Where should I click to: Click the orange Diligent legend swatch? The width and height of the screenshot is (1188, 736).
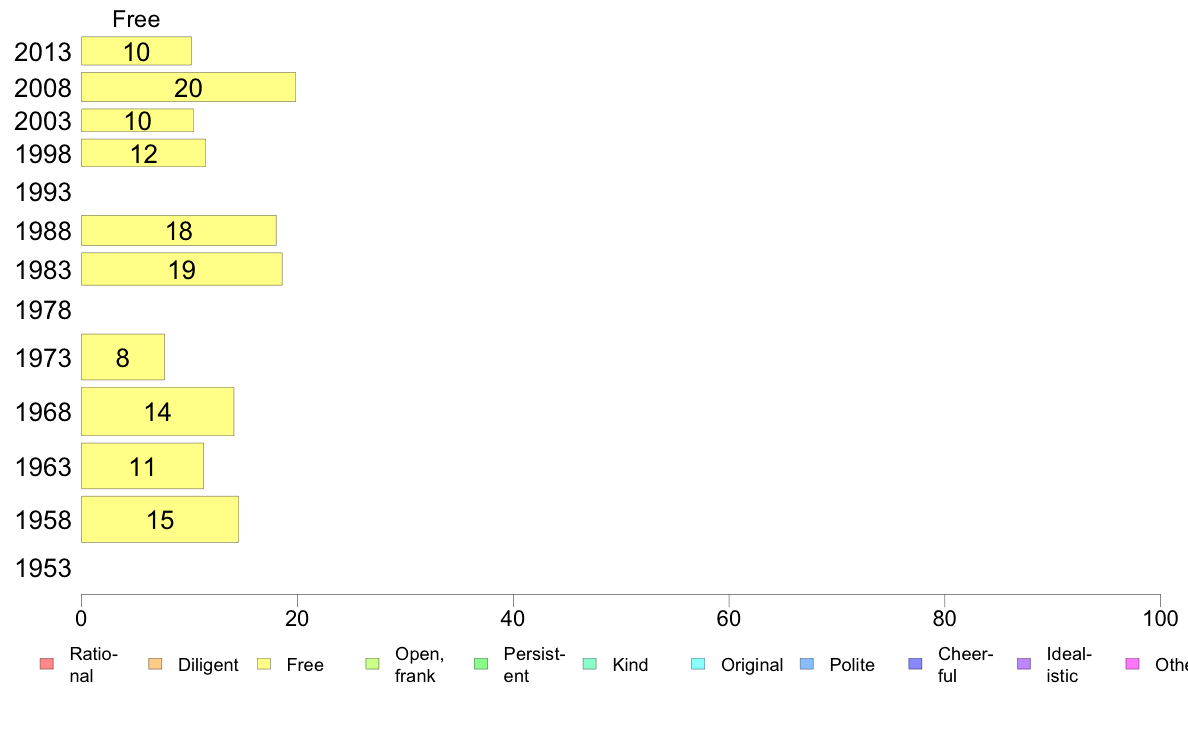click(x=155, y=664)
